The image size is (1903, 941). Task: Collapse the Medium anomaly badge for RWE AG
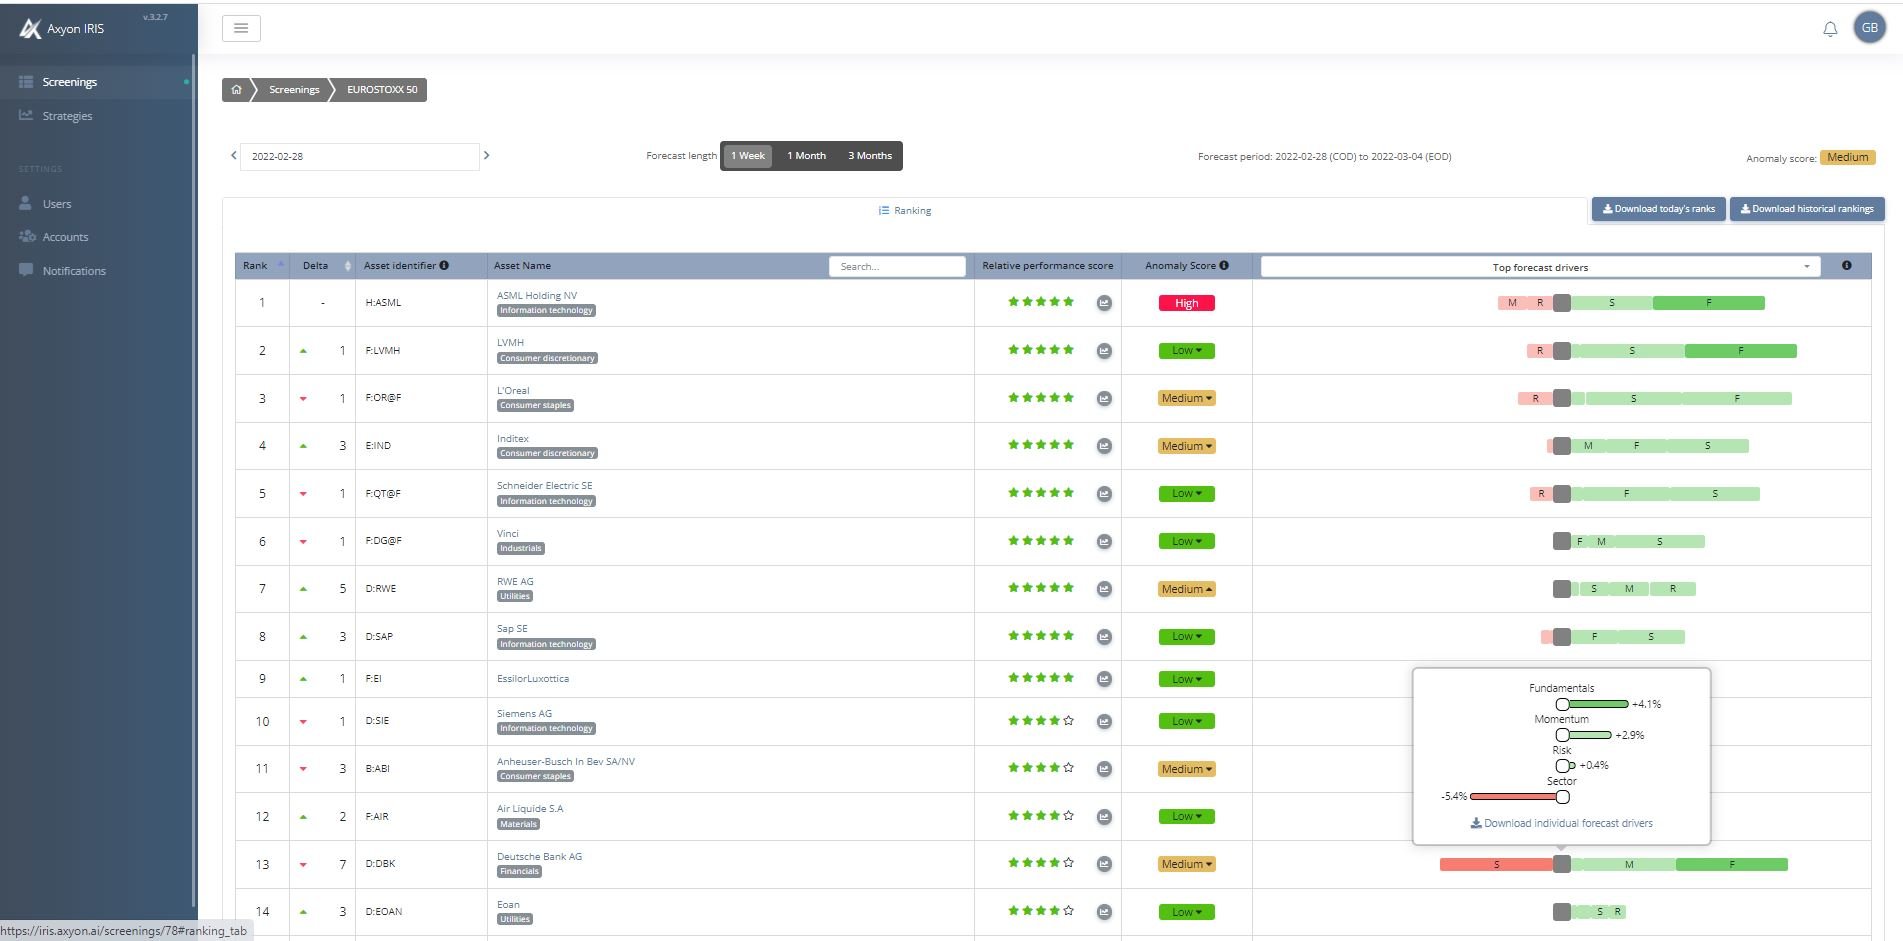[1187, 589]
